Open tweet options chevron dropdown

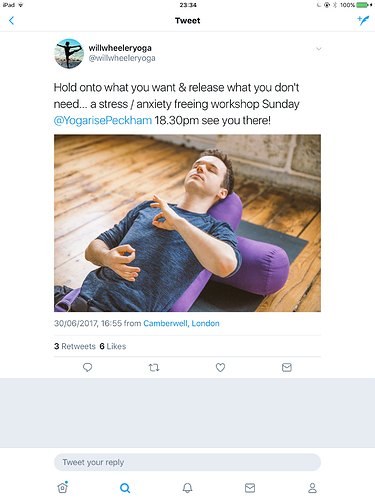318,49
